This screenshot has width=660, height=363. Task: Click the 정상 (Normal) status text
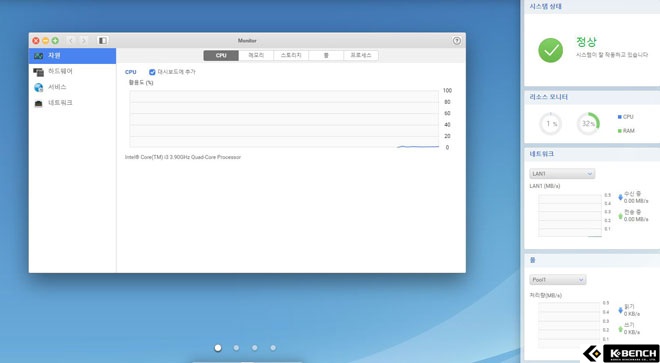(586, 42)
